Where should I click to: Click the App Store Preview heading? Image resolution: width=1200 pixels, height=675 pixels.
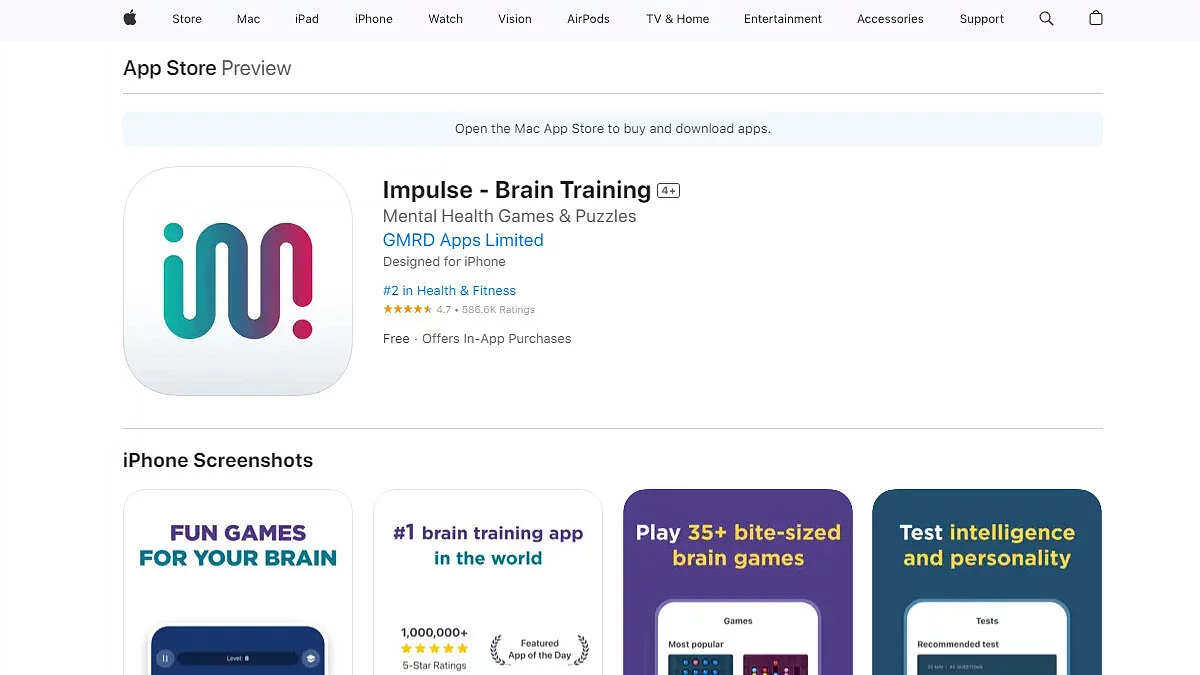pos(207,68)
